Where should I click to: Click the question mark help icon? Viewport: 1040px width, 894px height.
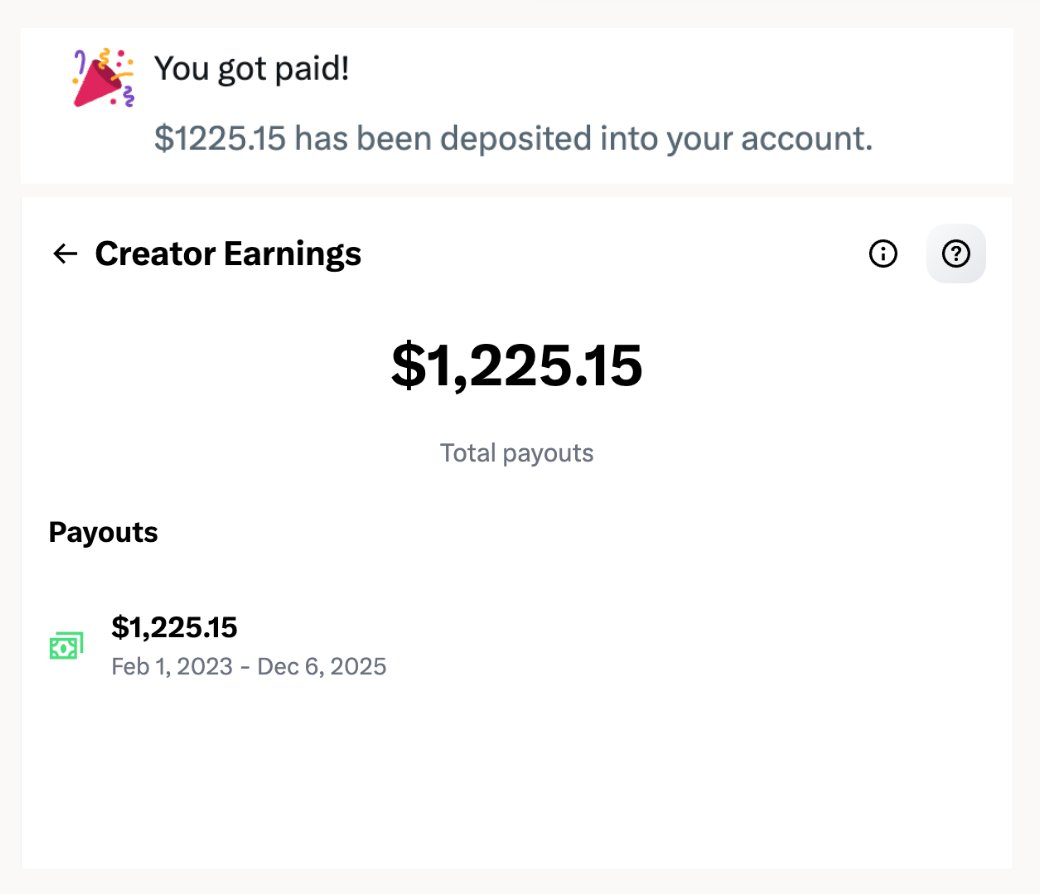956,254
